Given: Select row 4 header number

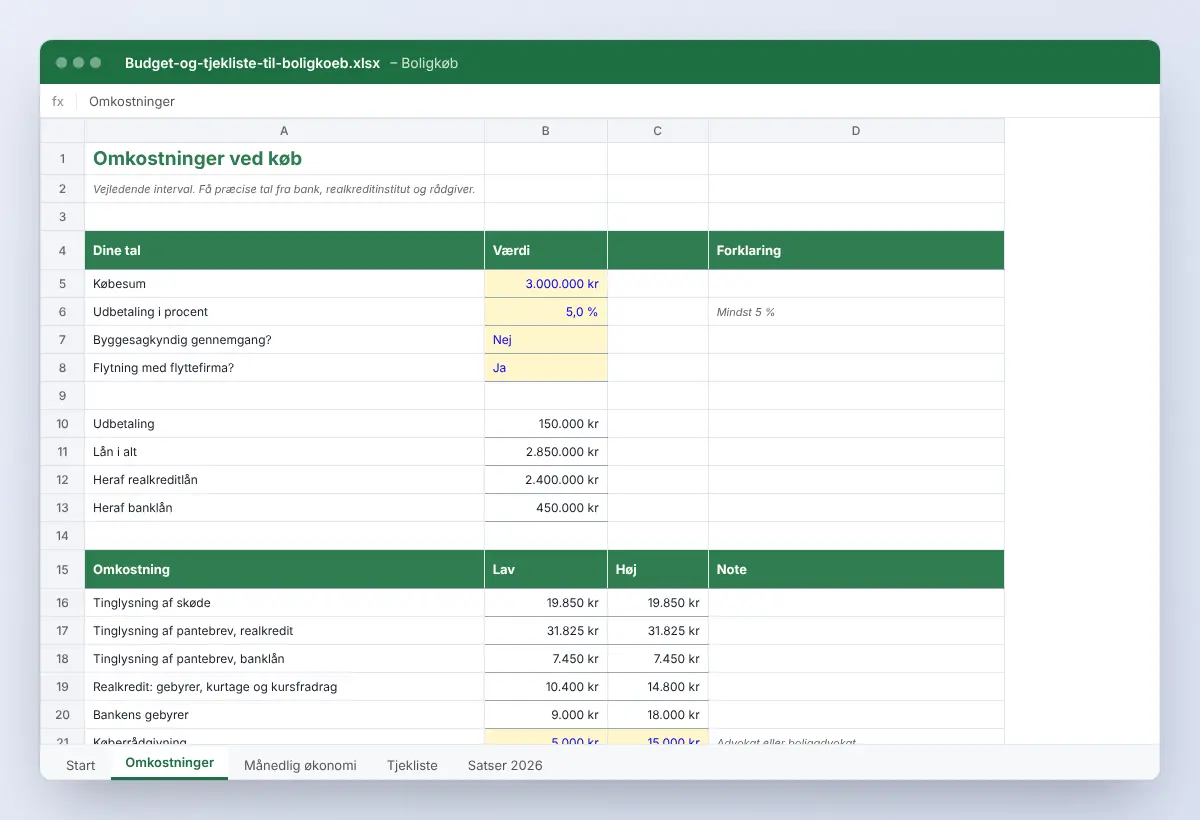Looking at the screenshot, I should pos(62,251).
